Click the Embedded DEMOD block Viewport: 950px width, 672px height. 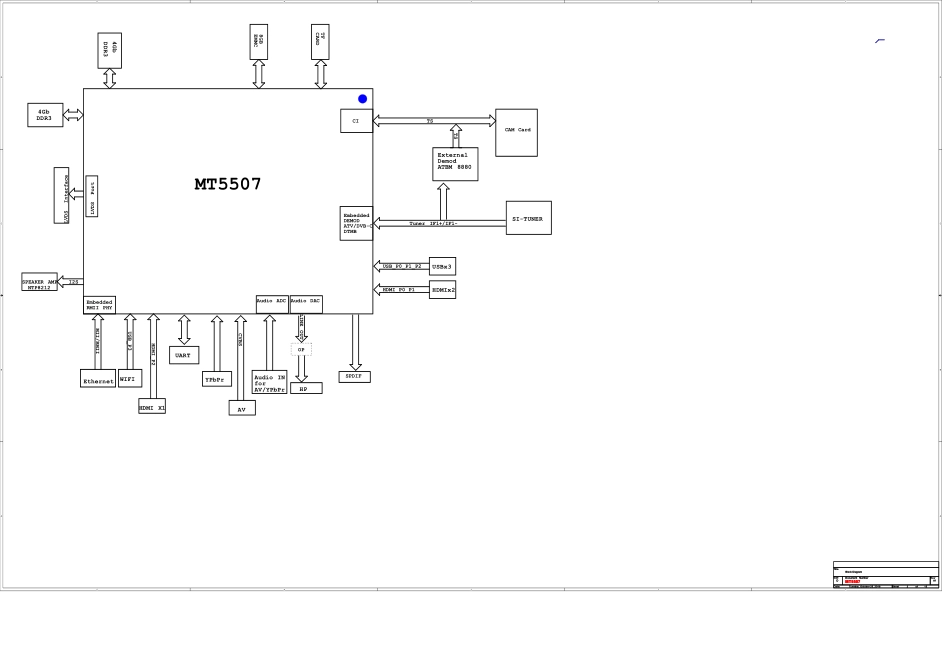(356, 223)
